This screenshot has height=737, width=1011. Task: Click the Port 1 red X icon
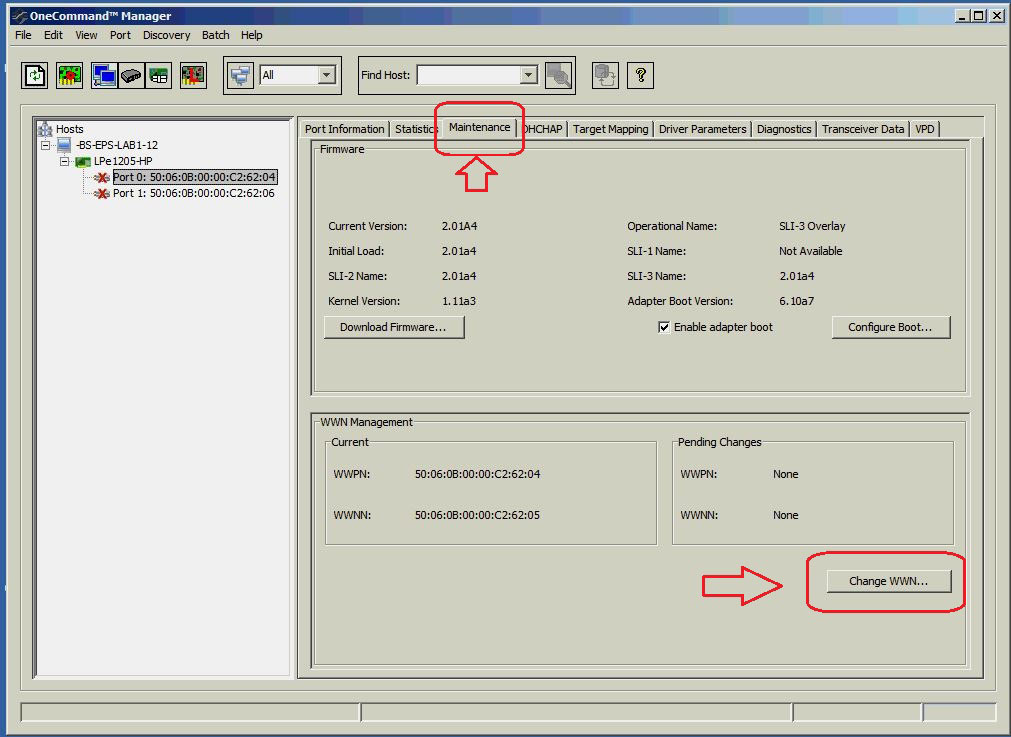(x=101, y=193)
